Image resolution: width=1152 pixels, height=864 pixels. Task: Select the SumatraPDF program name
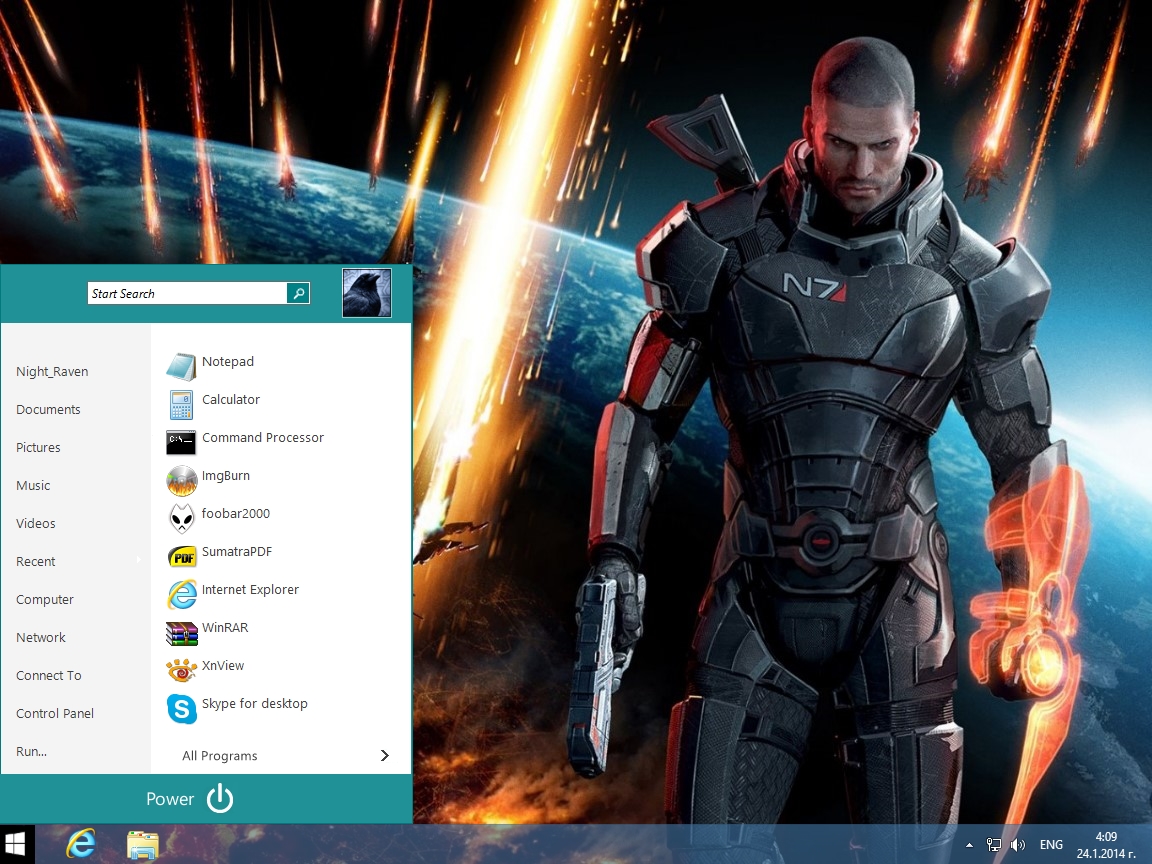point(237,552)
